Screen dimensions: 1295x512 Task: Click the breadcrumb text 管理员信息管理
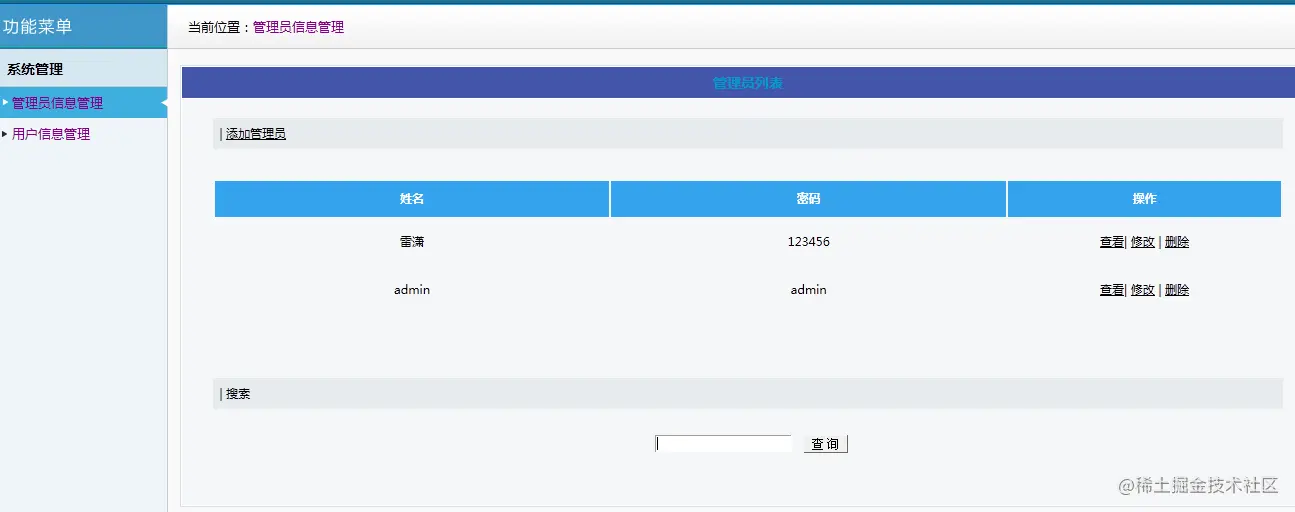click(298, 28)
